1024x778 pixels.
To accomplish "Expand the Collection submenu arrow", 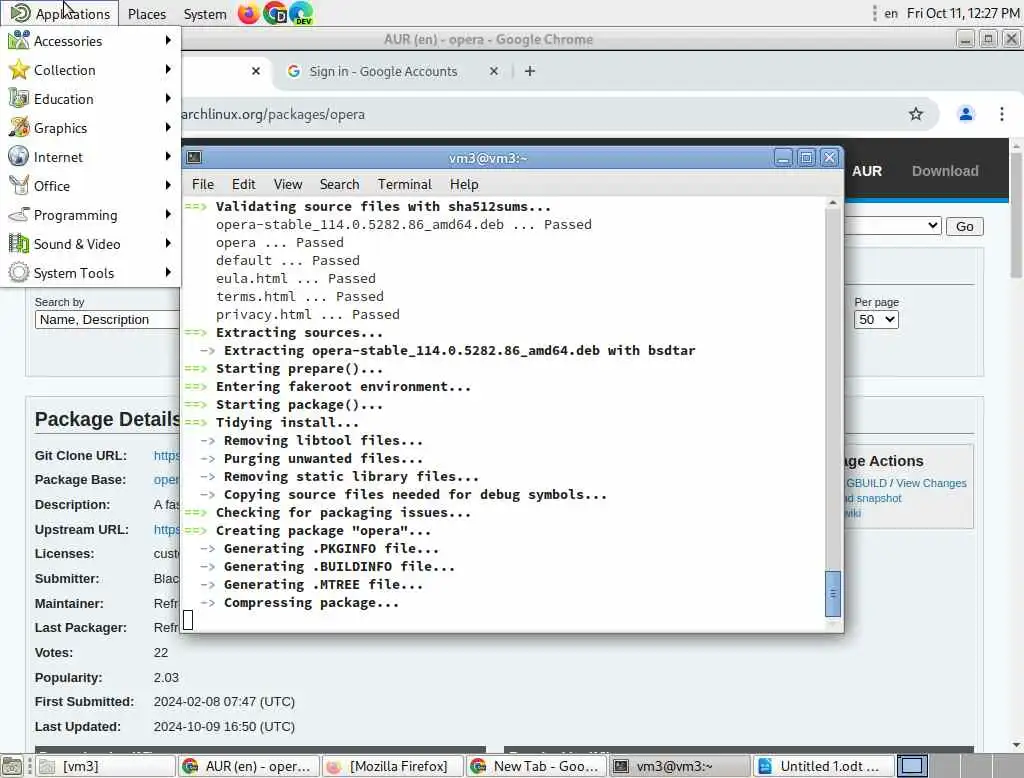I will tap(168, 69).
